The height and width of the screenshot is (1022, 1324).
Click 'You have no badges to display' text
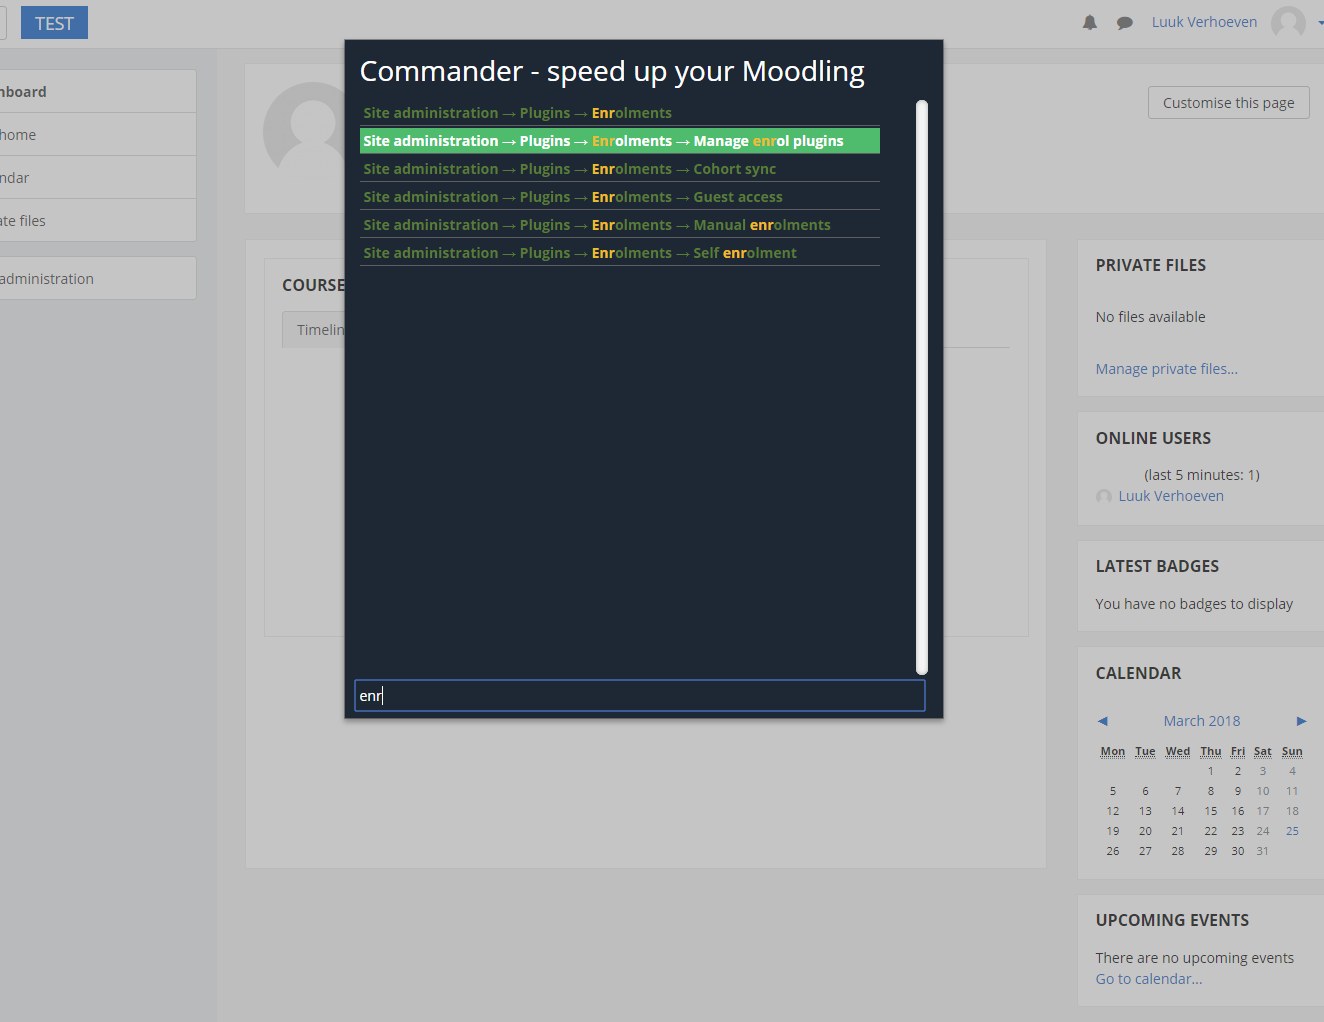click(x=1194, y=604)
